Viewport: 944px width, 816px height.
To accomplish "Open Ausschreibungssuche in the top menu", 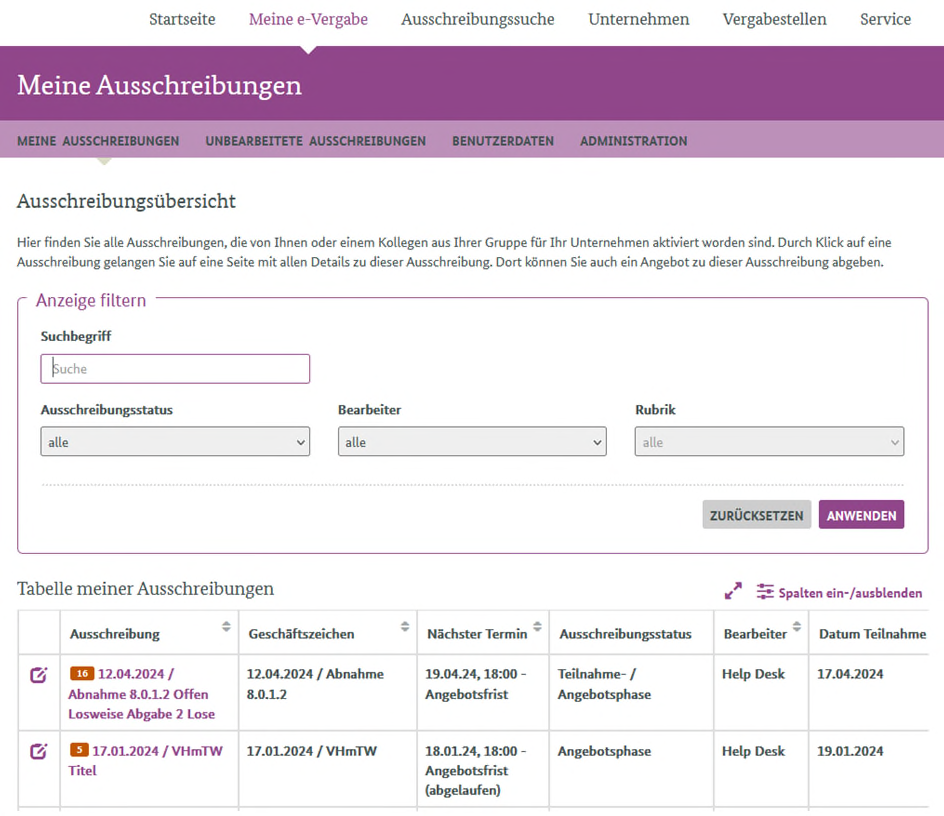I will click(x=477, y=19).
